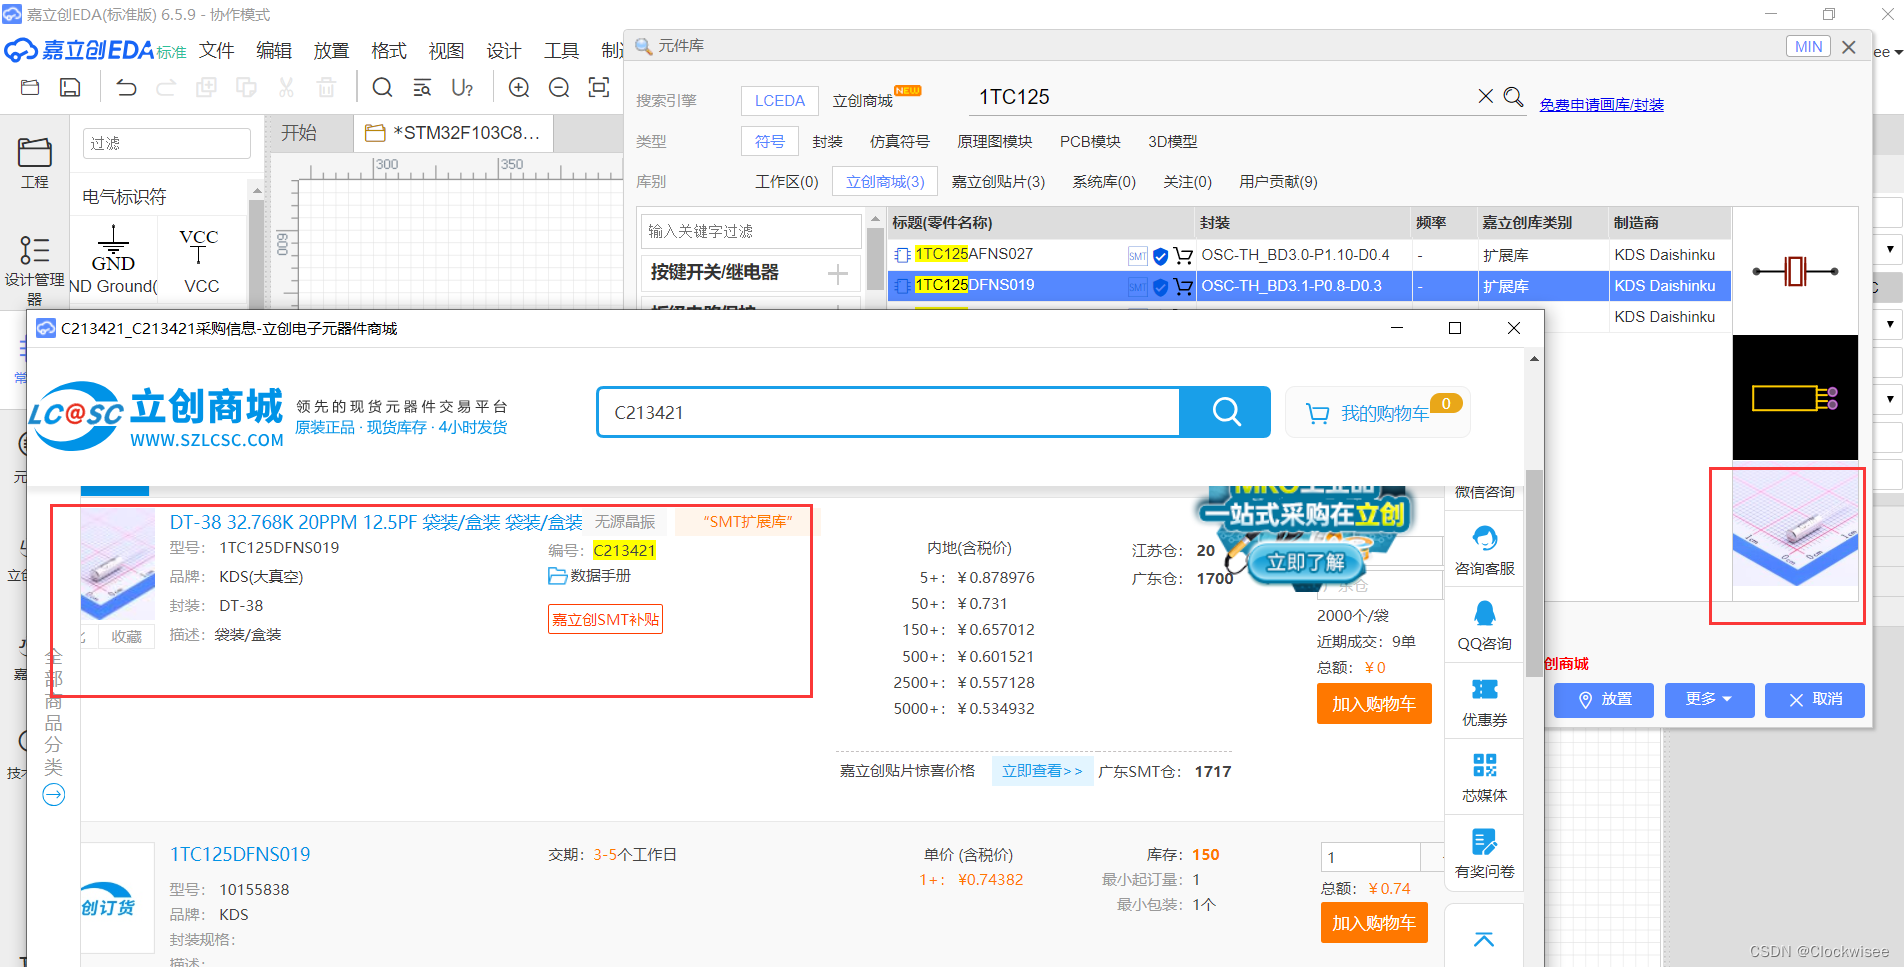Open 数据手册 datasheet link
The image size is (1904, 967).
pyautogui.click(x=590, y=576)
